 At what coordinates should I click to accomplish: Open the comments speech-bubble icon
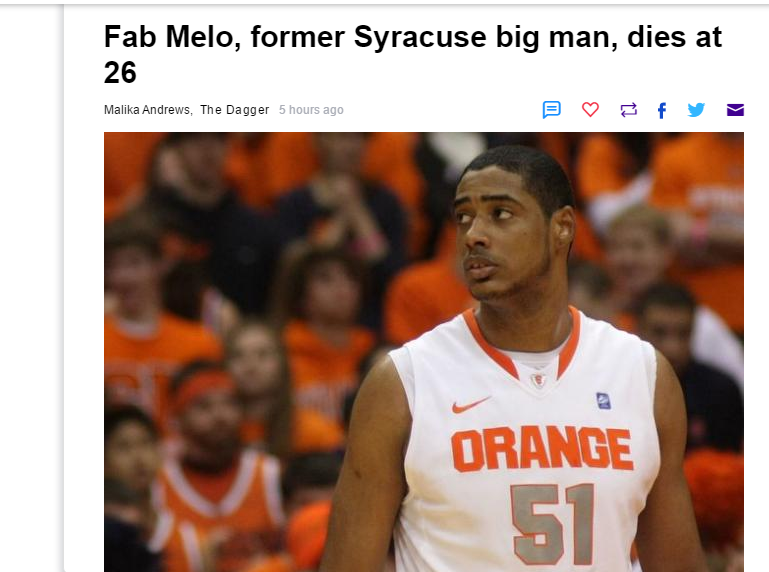point(551,109)
